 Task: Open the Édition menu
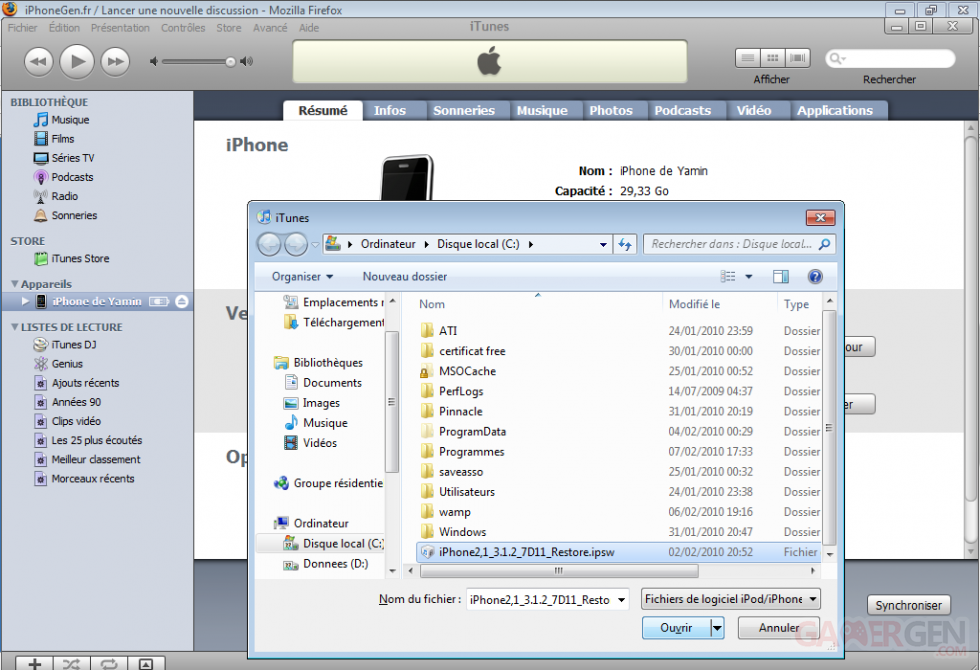[64, 28]
